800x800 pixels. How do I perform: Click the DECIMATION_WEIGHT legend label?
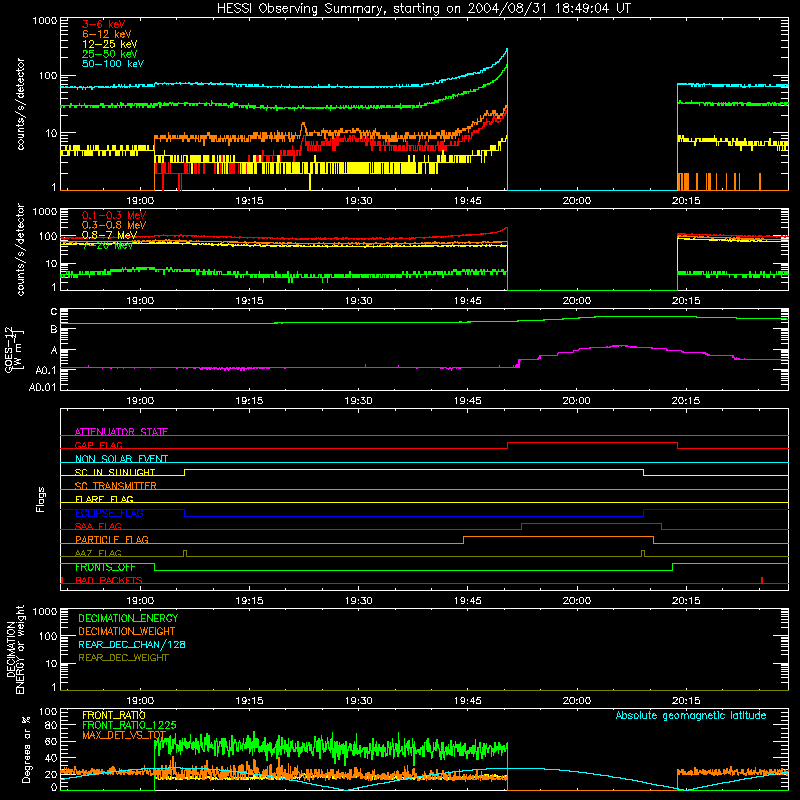click(x=127, y=631)
